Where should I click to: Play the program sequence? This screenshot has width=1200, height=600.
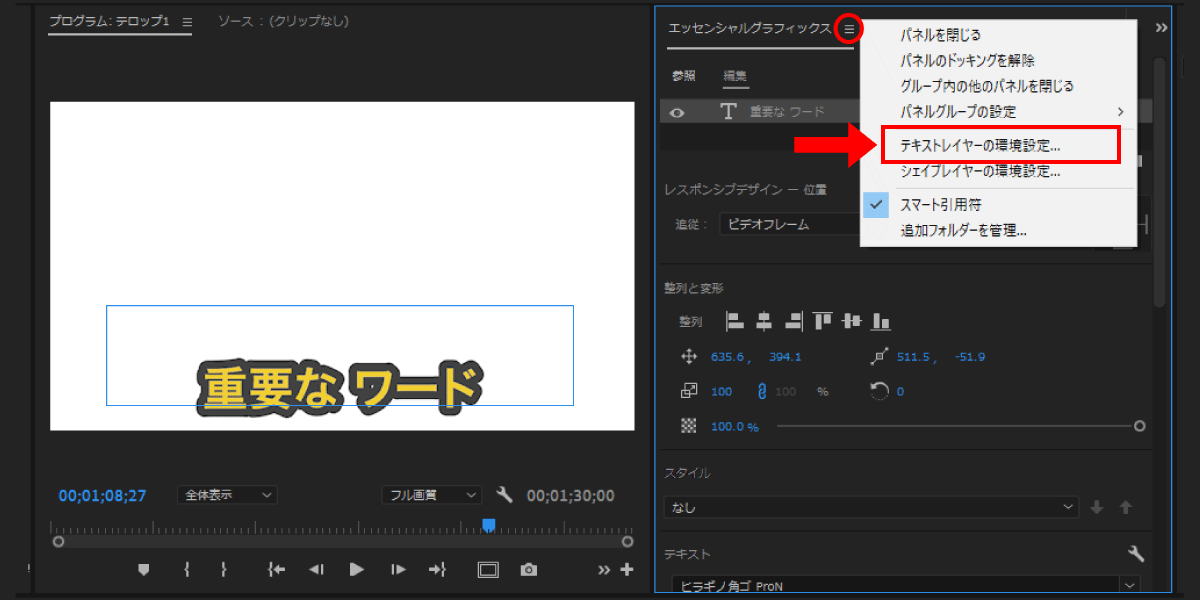coord(356,569)
